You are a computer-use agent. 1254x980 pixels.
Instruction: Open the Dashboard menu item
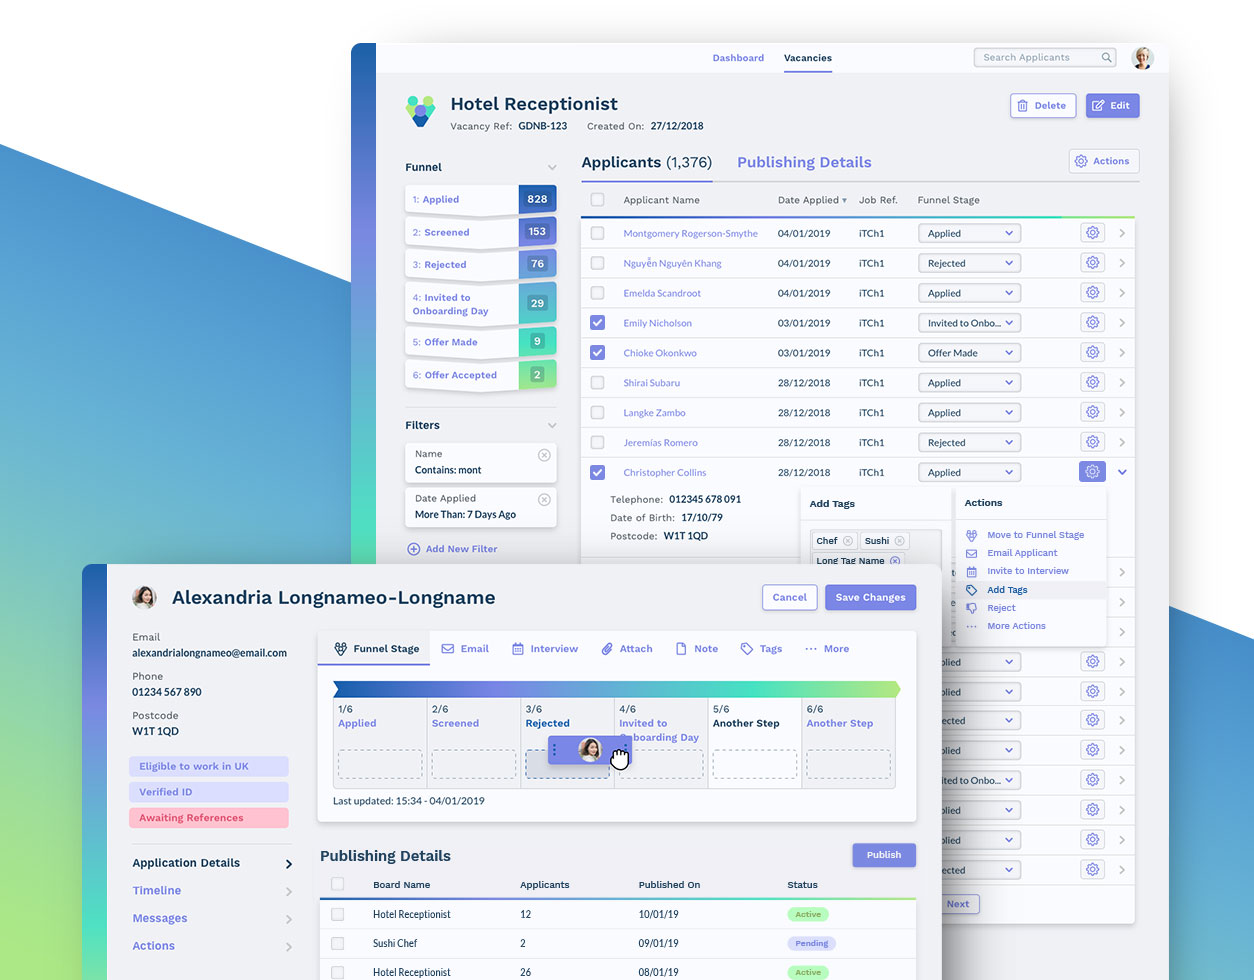pos(738,57)
